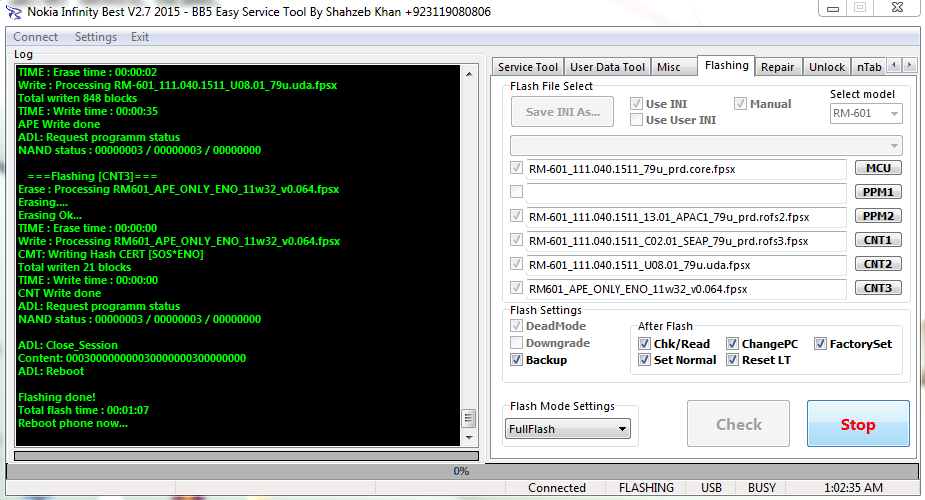The width and height of the screenshot is (925, 500).
Task: Click the RM601_APE_ONLY CNT3 file path field
Action: pos(685,289)
